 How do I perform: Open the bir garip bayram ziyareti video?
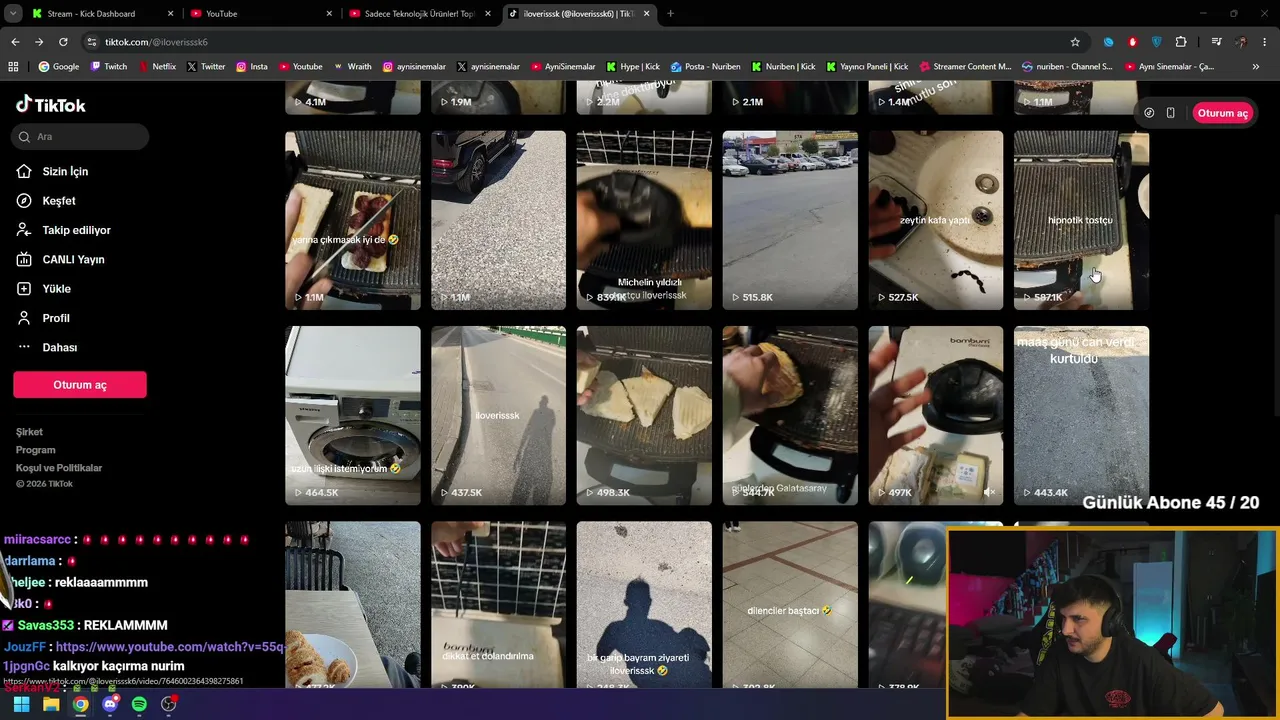644,604
